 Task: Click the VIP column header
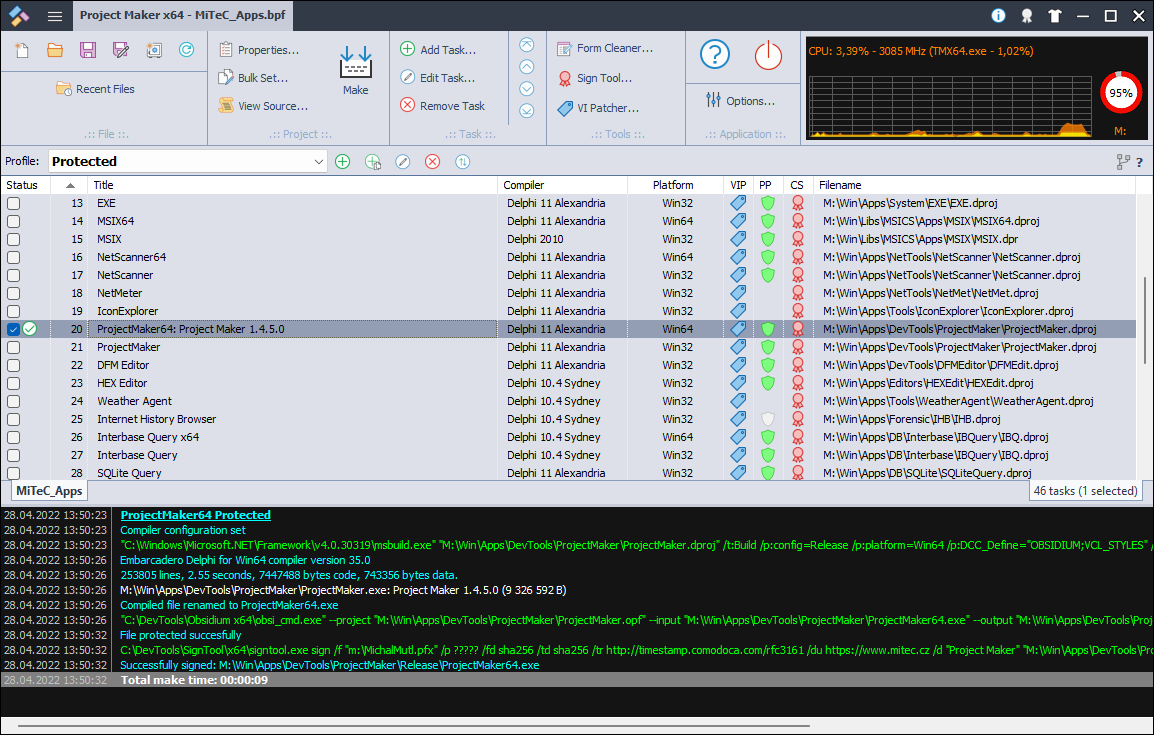(x=738, y=185)
